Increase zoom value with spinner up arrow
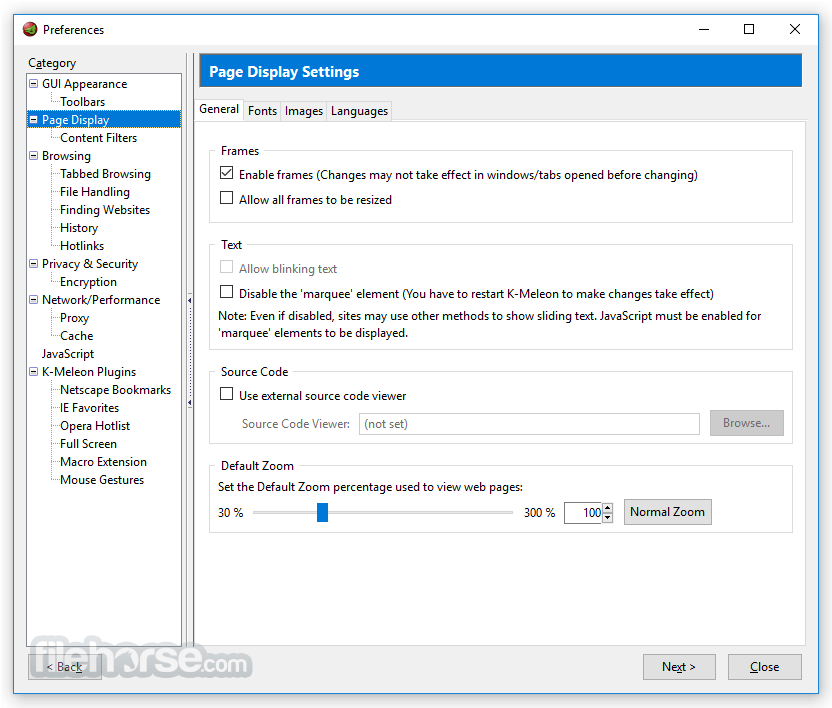The height and width of the screenshot is (708, 832). tap(608, 507)
